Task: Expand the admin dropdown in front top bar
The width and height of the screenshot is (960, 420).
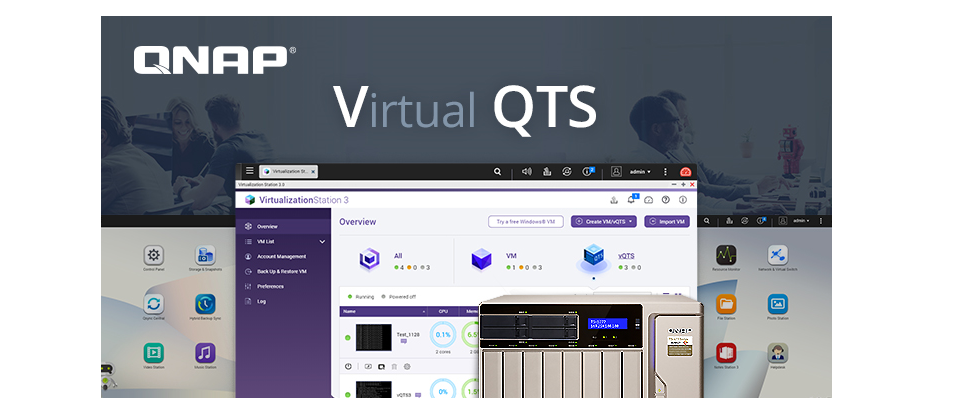Action: pos(640,172)
